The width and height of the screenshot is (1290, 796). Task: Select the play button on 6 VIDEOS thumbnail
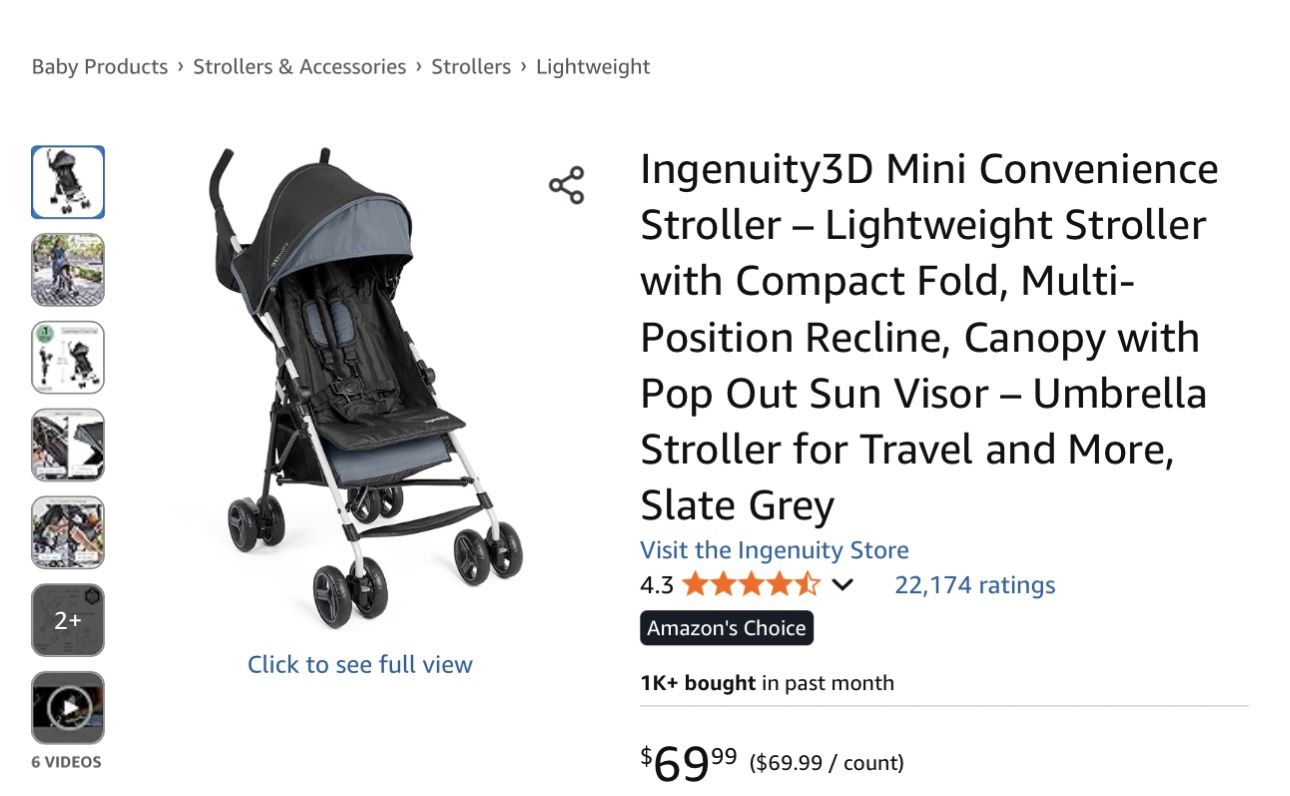(x=67, y=707)
